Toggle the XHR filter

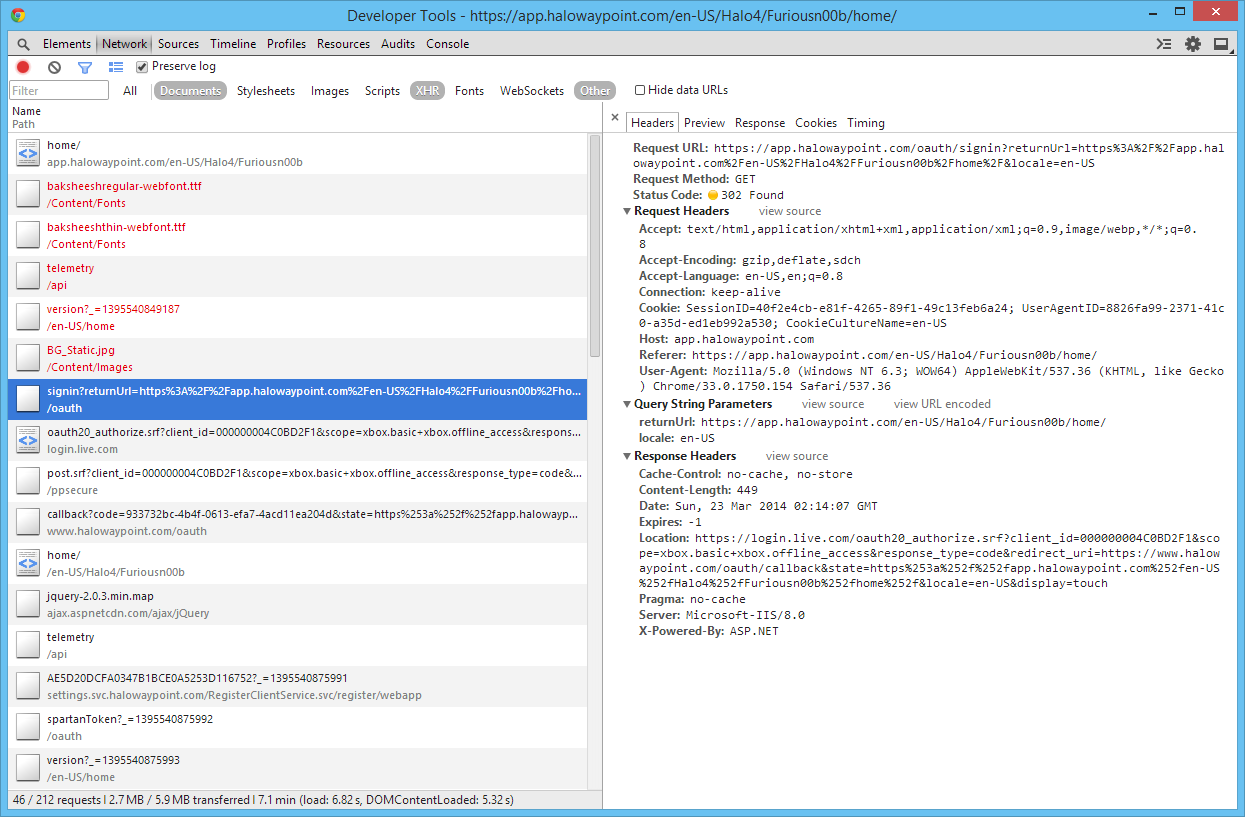point(427,91)
